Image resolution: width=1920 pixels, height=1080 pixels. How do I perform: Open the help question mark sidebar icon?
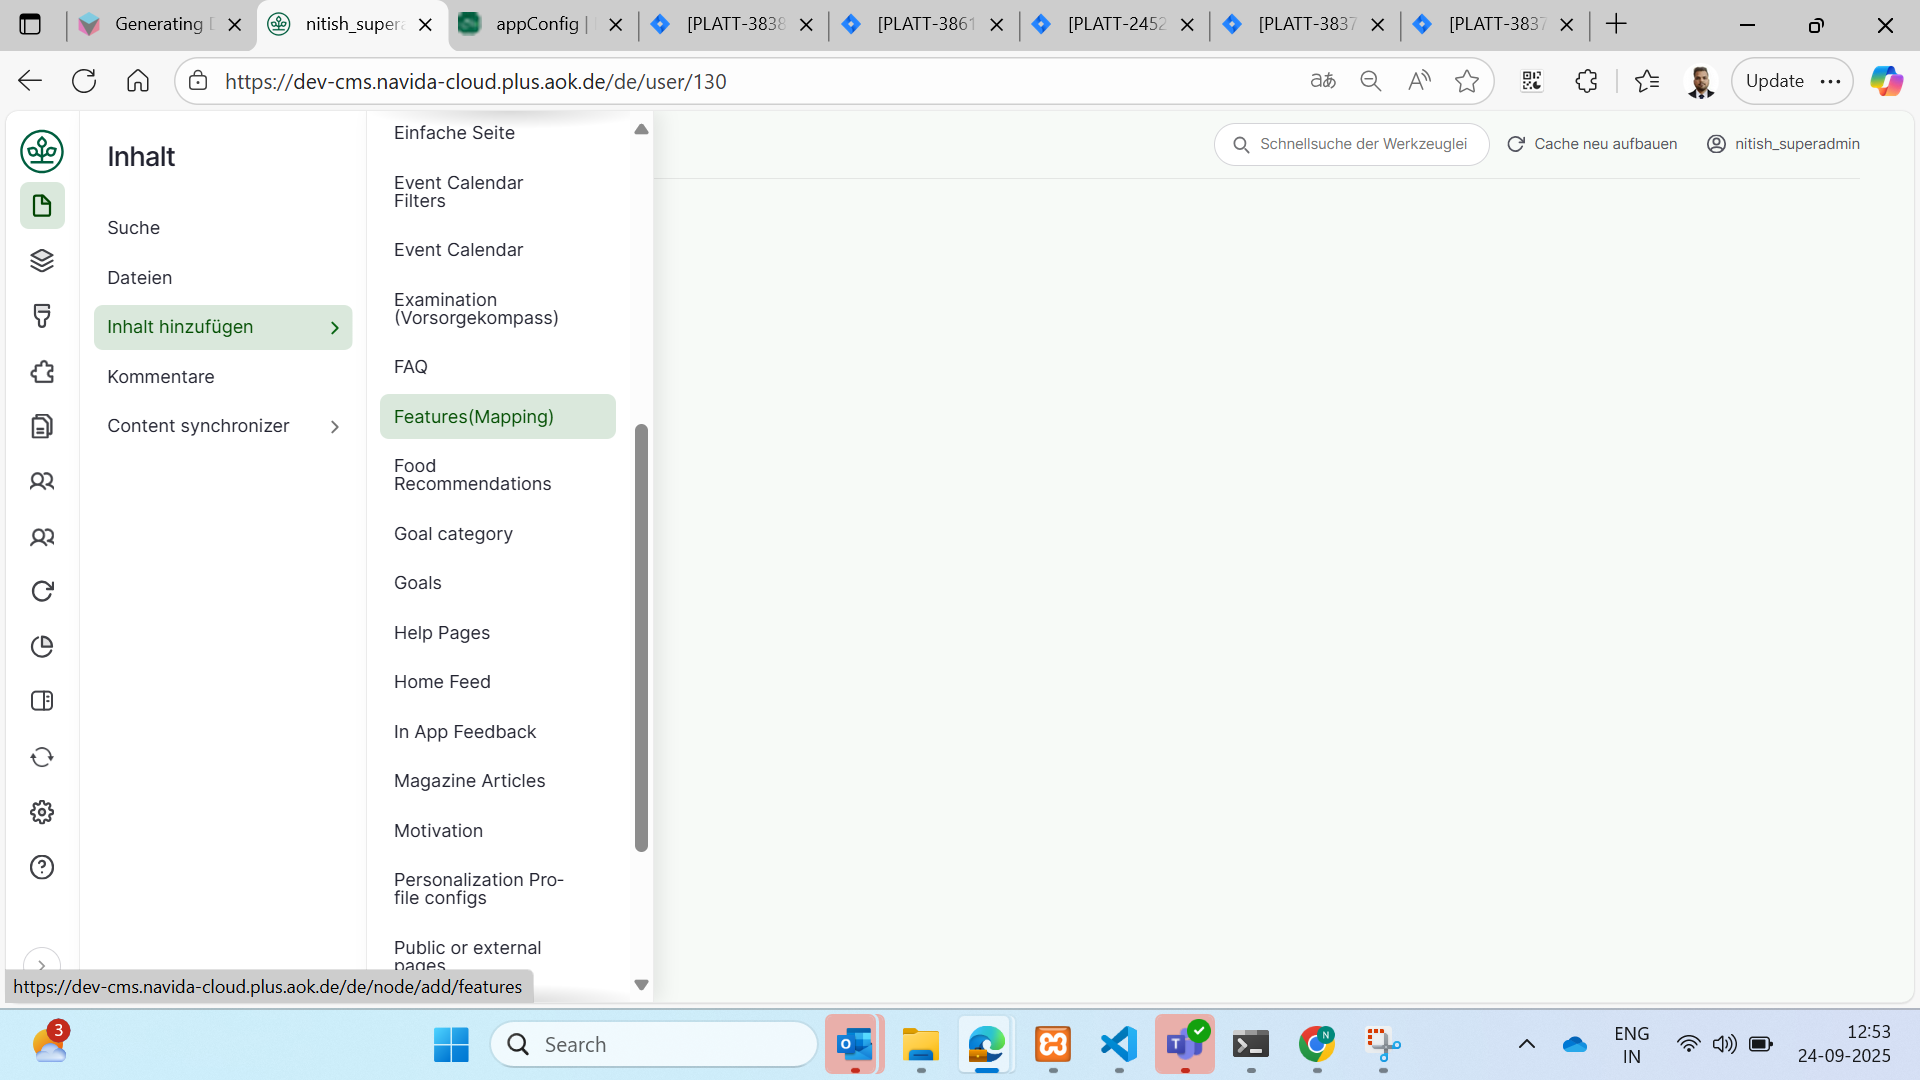point(42,867)
